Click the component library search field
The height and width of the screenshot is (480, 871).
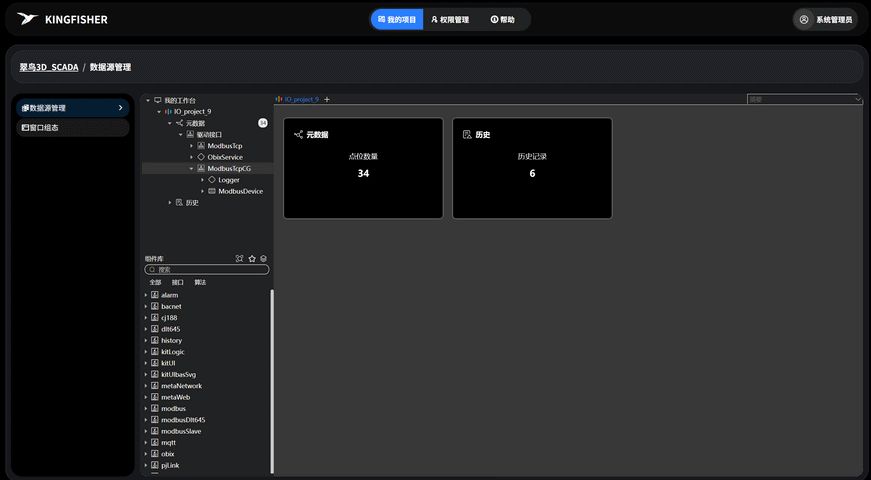(207, 269)
